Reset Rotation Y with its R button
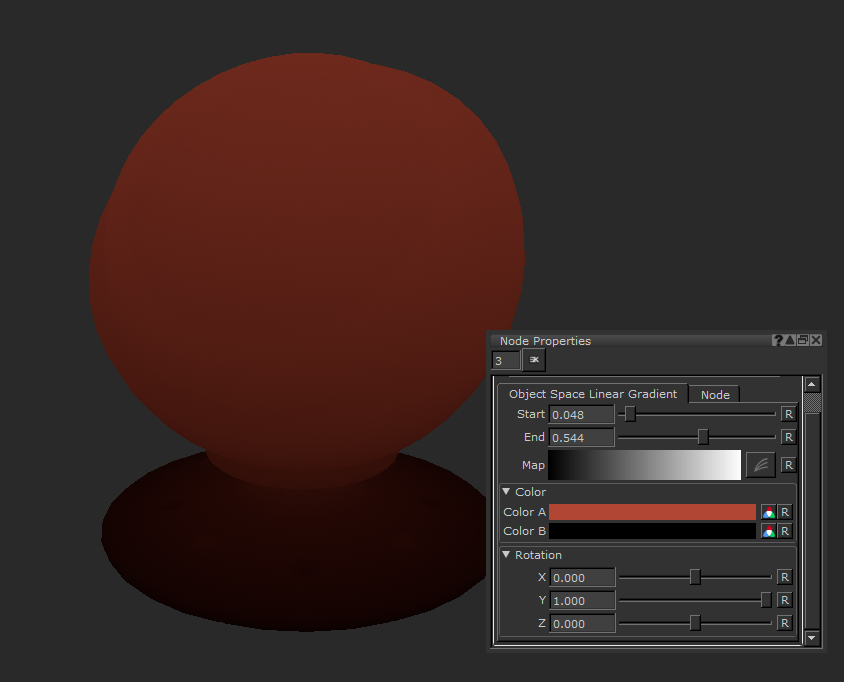This screenshot has width=844, height=682. coord(785,600)
